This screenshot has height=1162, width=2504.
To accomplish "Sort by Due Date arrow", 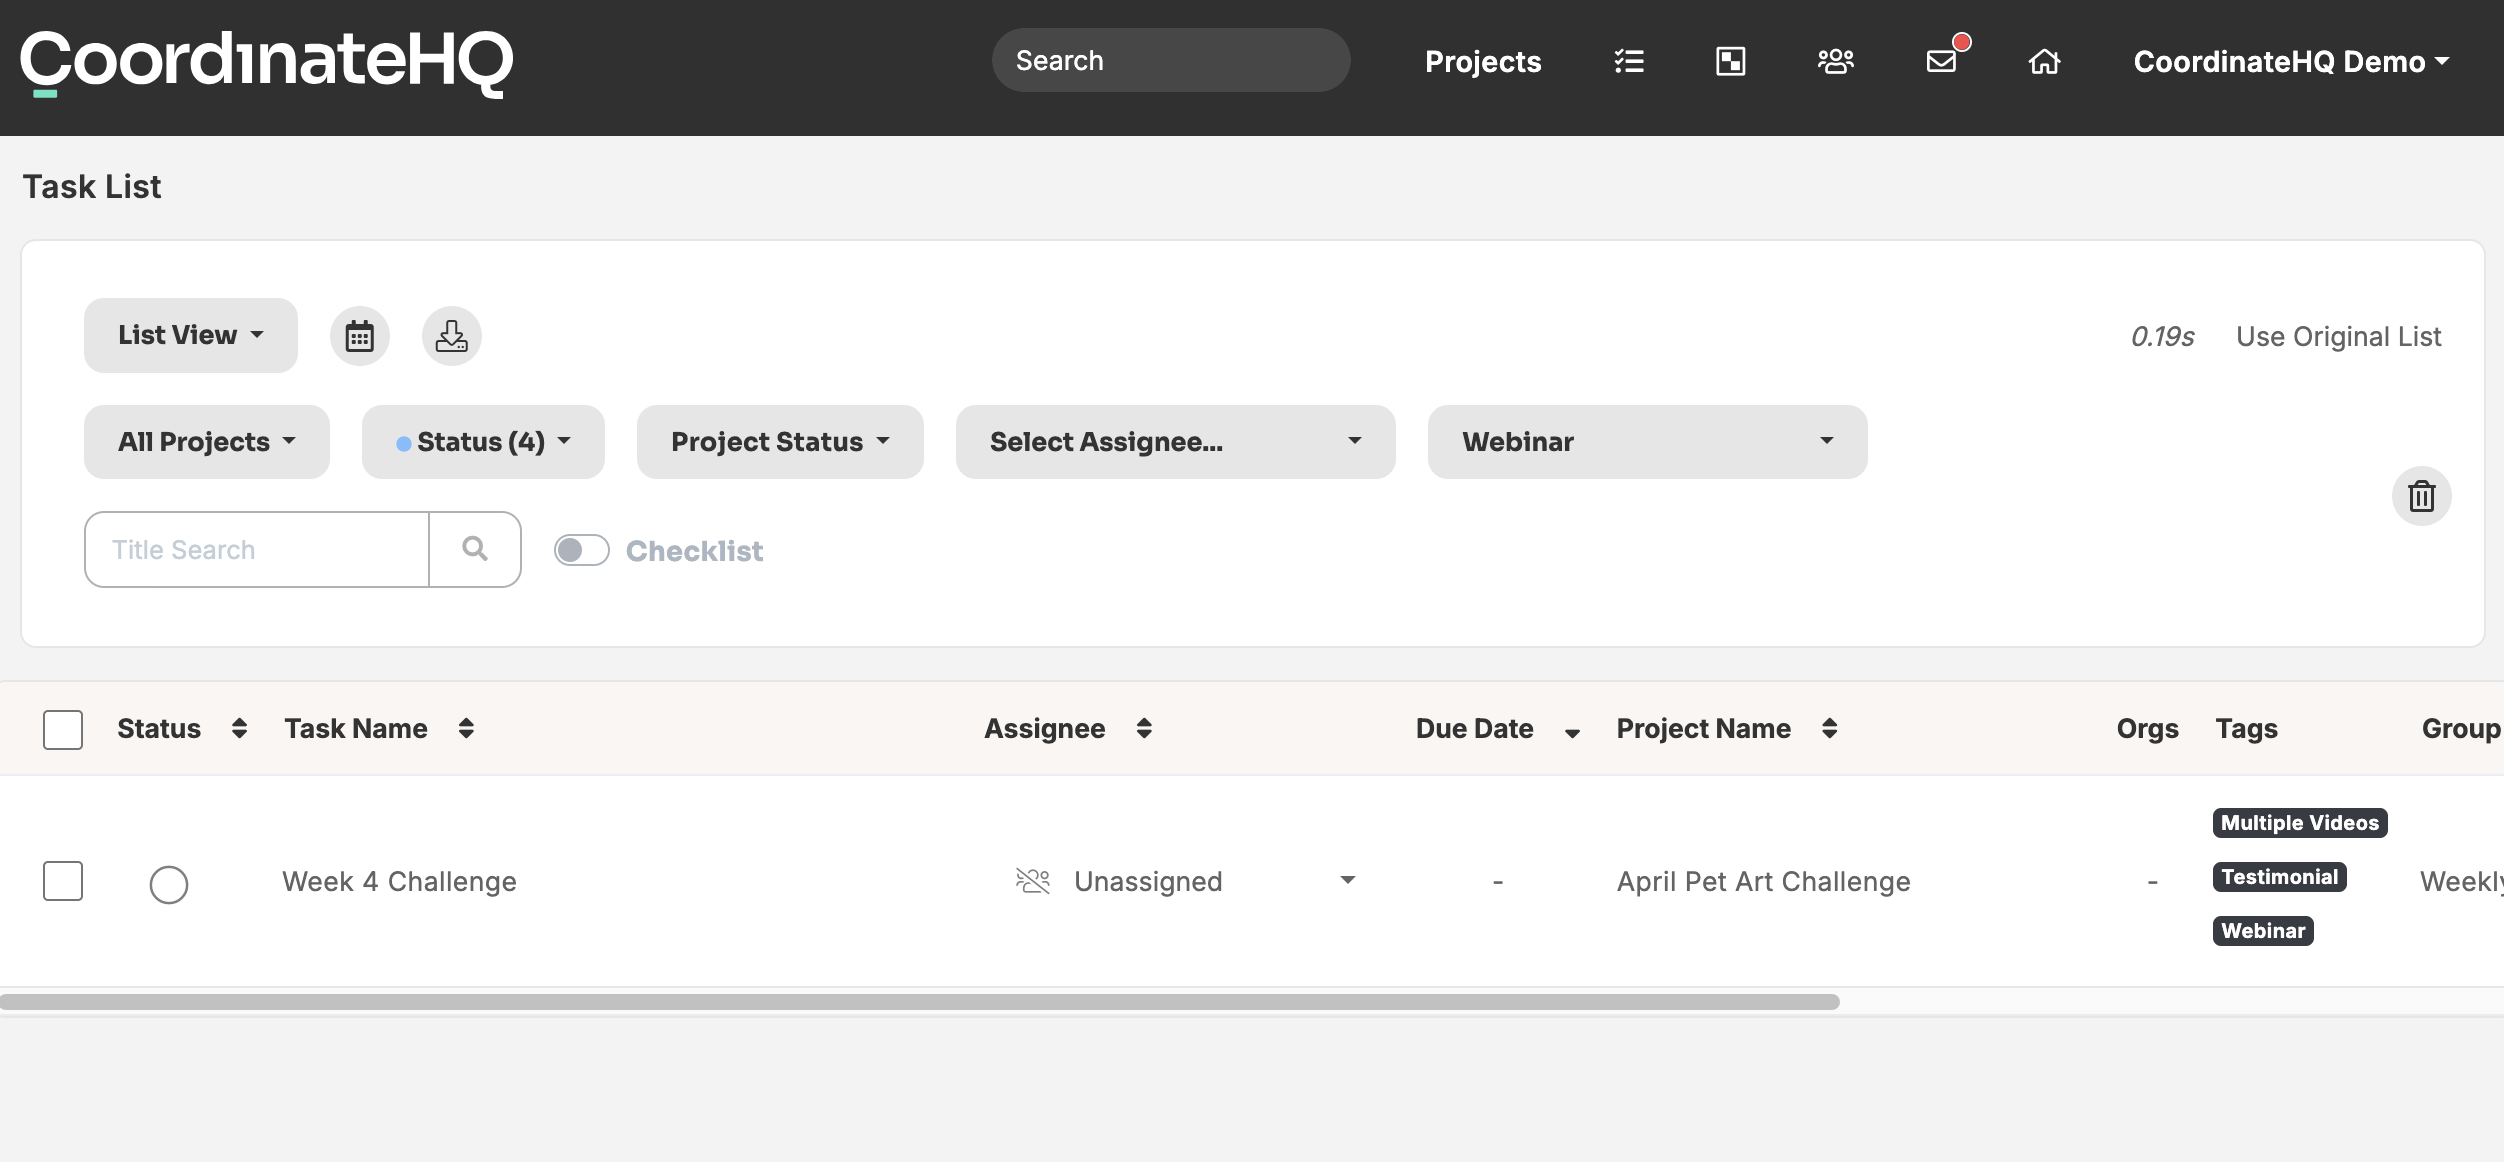I will click(1572, 732).
